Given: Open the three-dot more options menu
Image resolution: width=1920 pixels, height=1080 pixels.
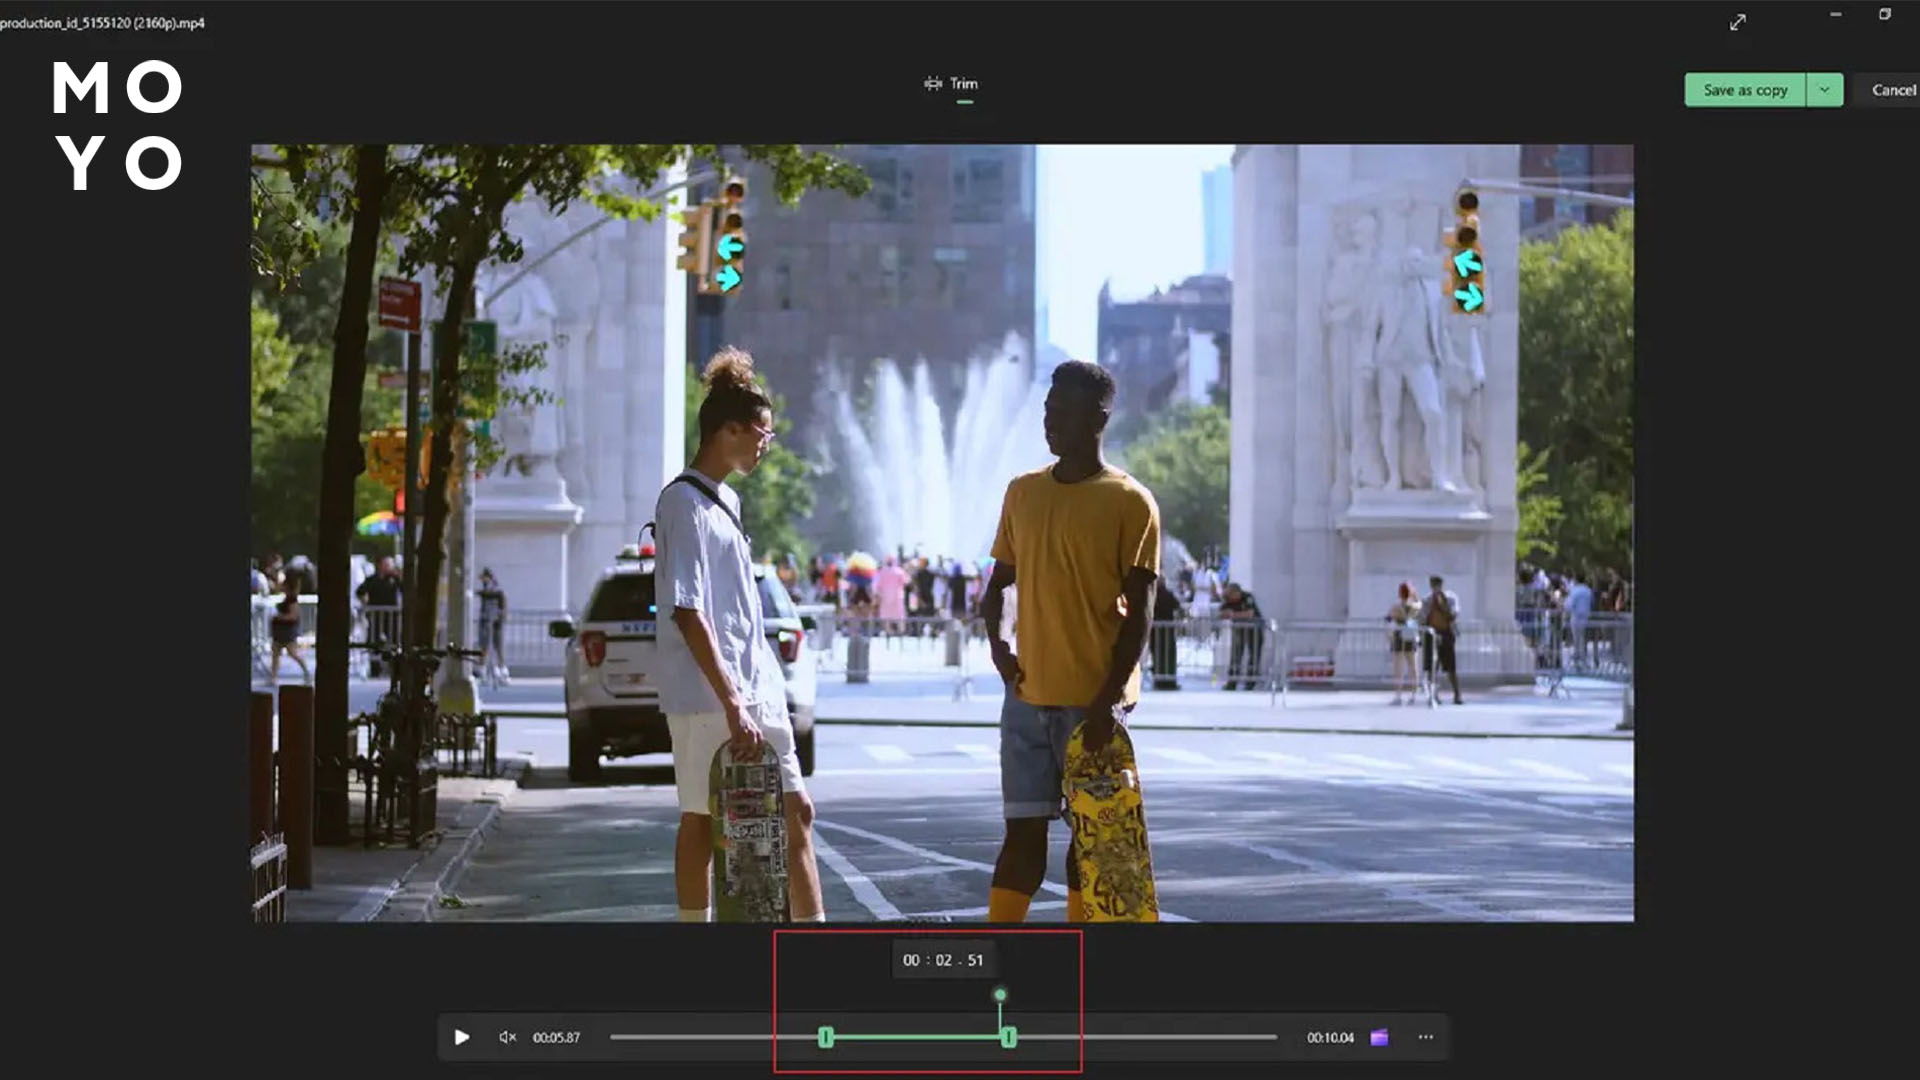Looking at the screenshot, I should click(1425, 1037).
